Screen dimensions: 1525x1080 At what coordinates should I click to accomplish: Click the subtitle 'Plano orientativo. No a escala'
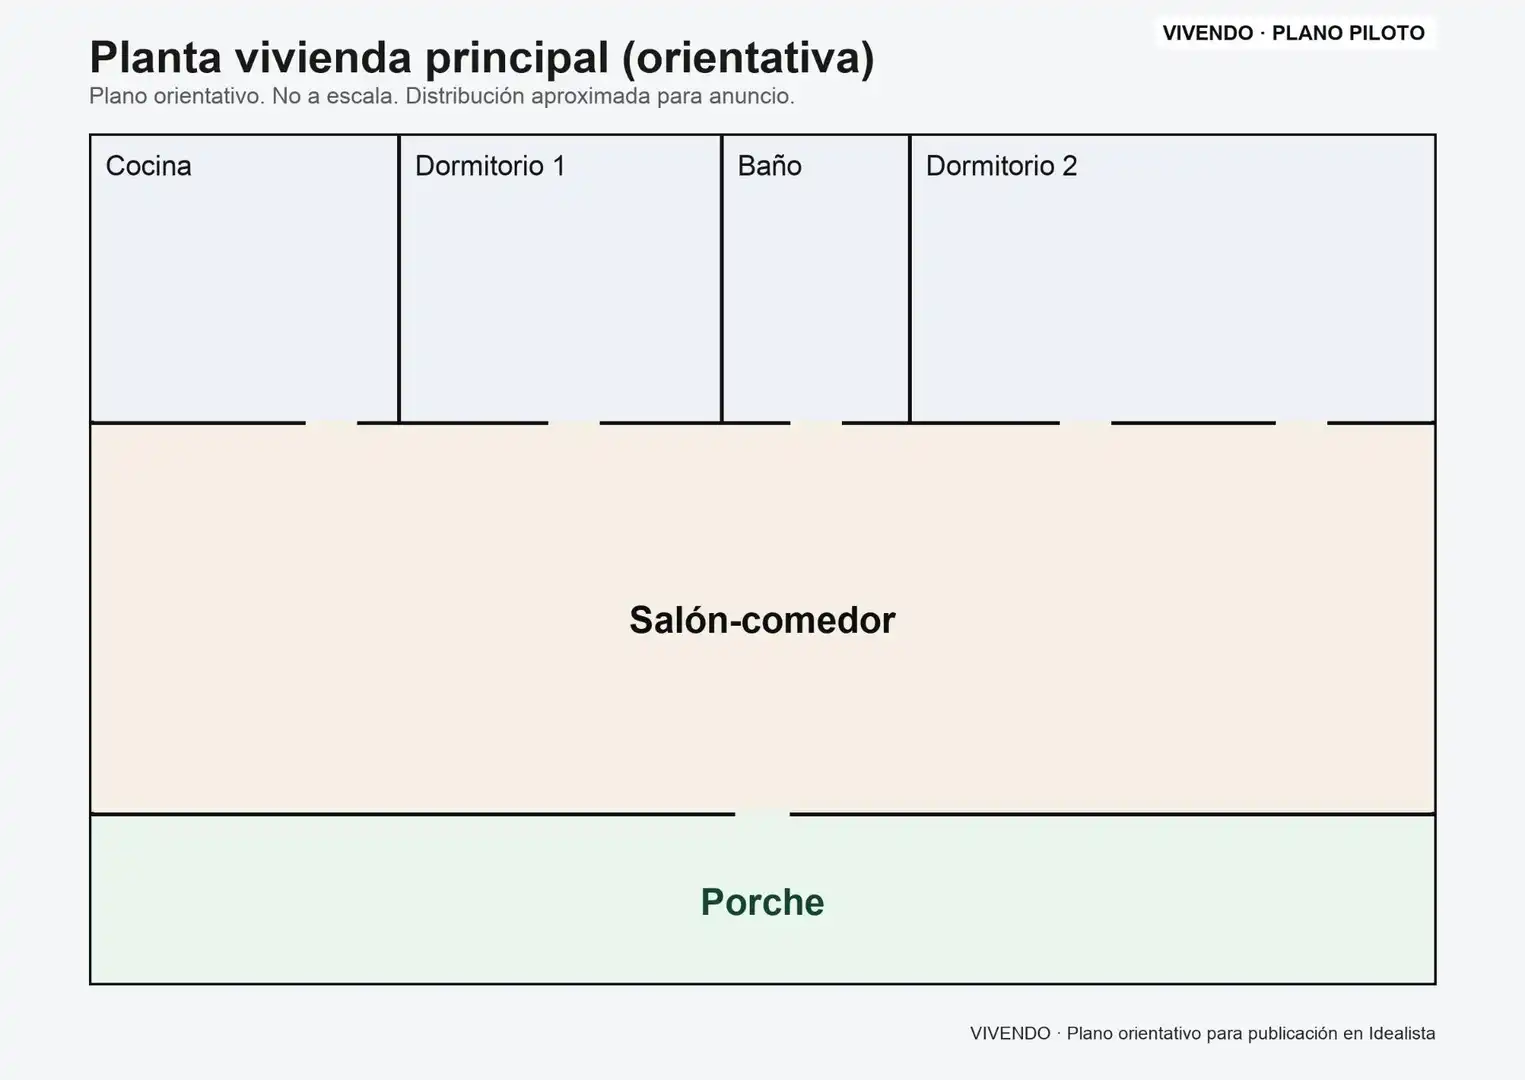pyautogui.click(x=442, y=97)
